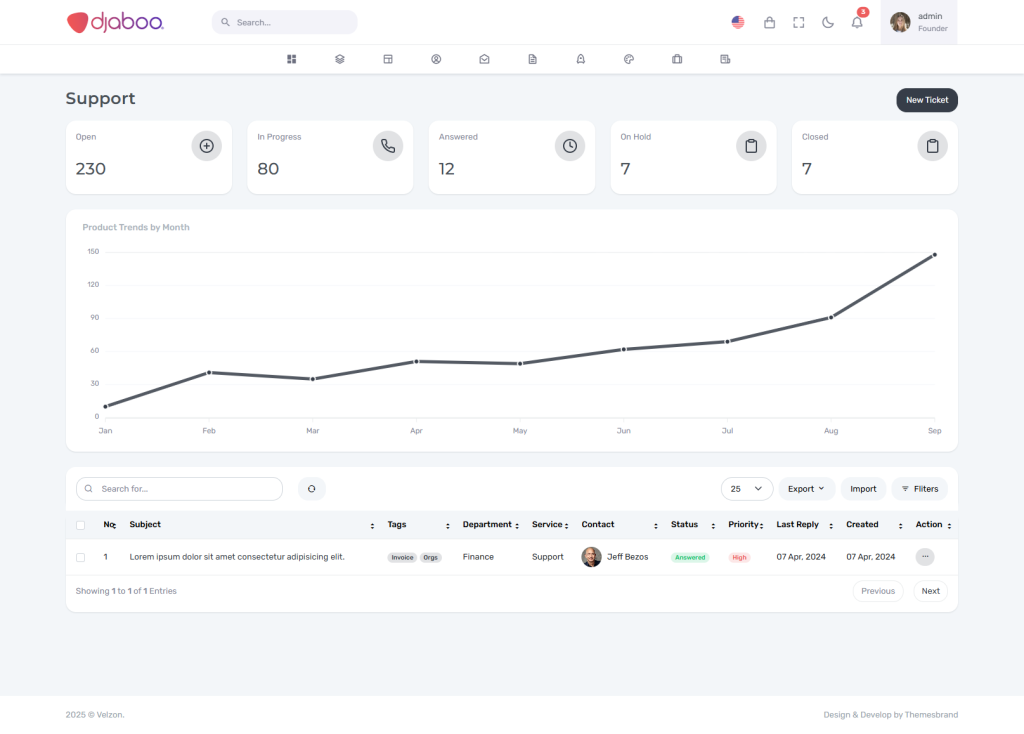Click the New Ticket button
The height and width of the screenshot is (734, 1024).
coord(926,100)
